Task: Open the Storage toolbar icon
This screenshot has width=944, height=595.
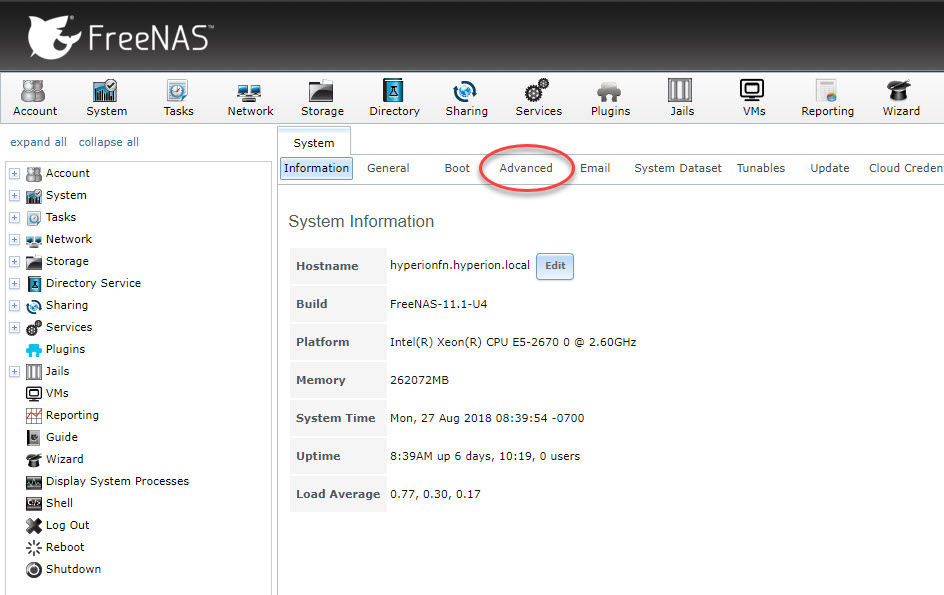Action: [x=322, y=98]
